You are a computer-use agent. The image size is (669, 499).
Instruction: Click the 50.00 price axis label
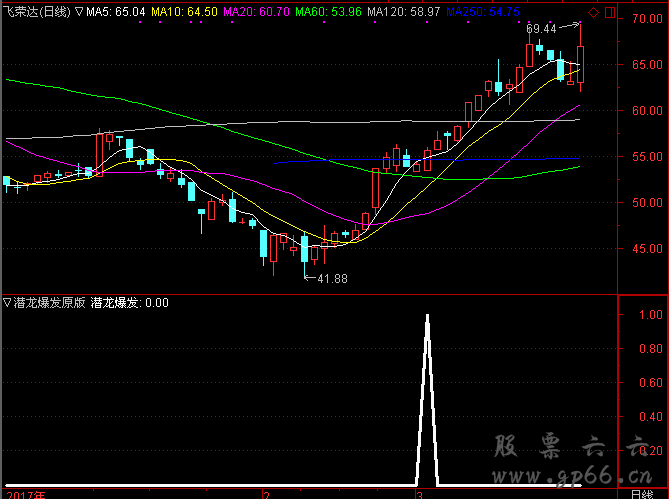647,203
